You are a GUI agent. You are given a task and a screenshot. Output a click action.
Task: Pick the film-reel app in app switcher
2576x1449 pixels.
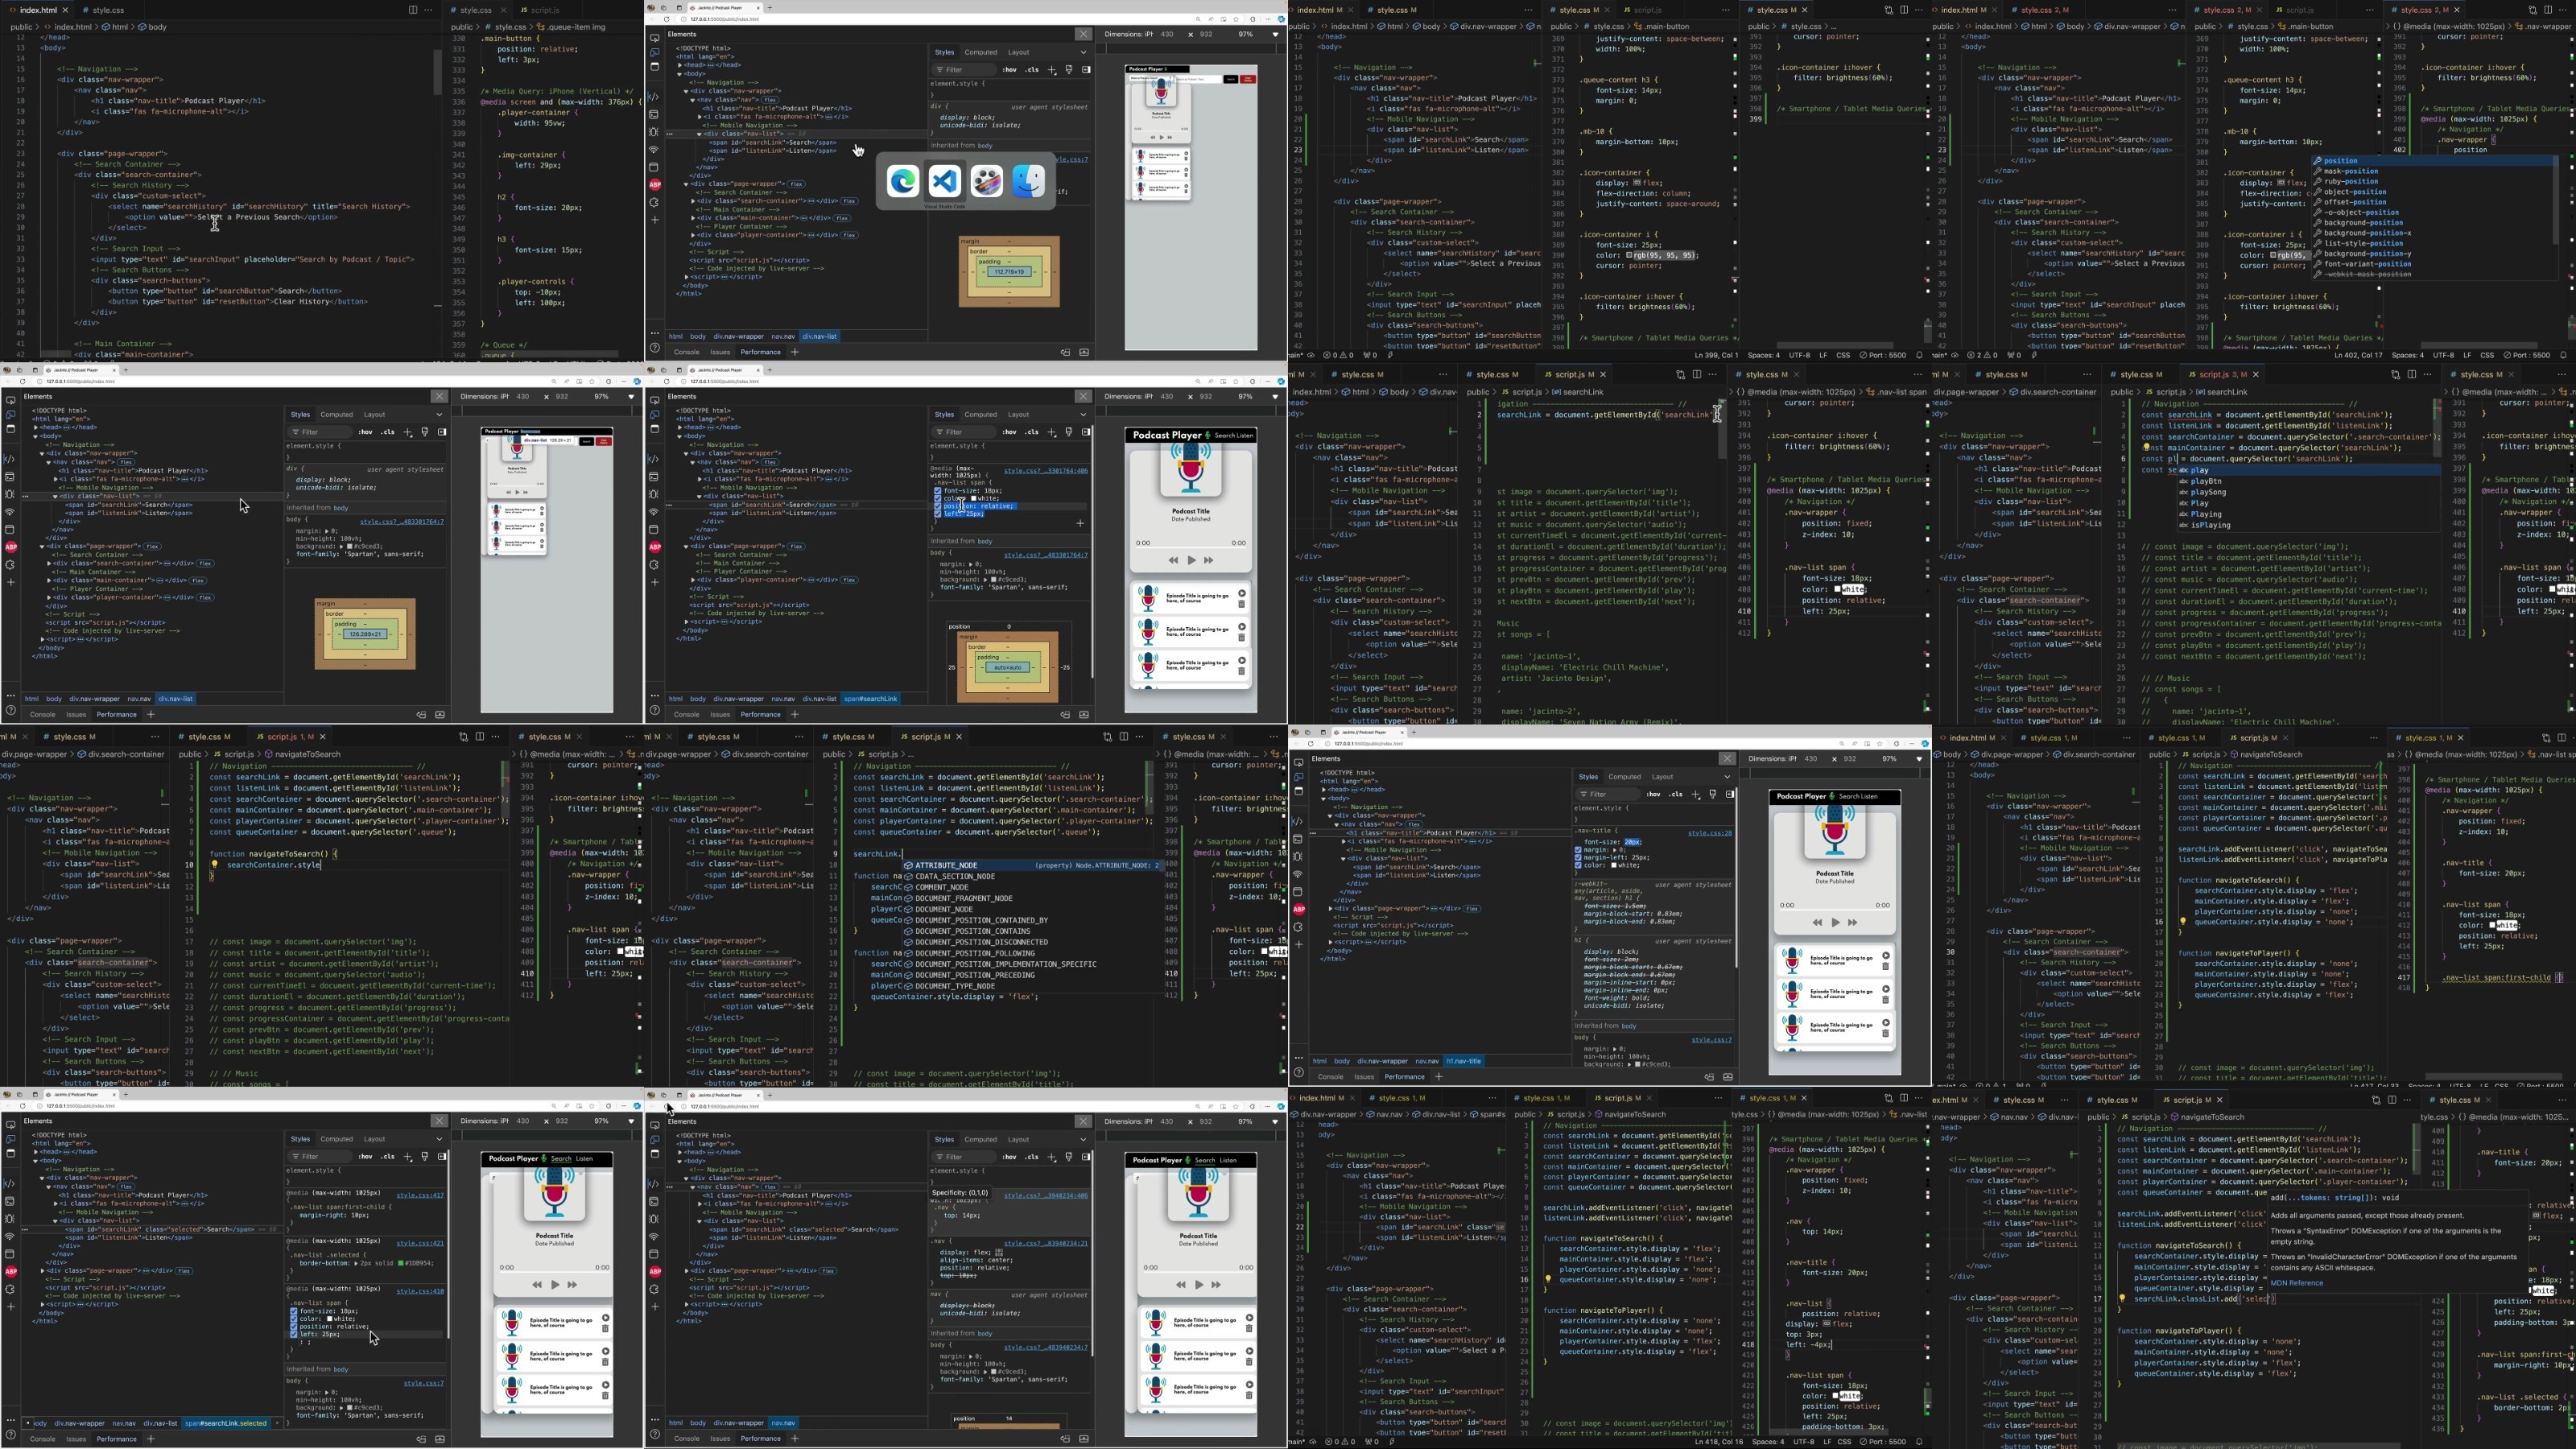987,181
